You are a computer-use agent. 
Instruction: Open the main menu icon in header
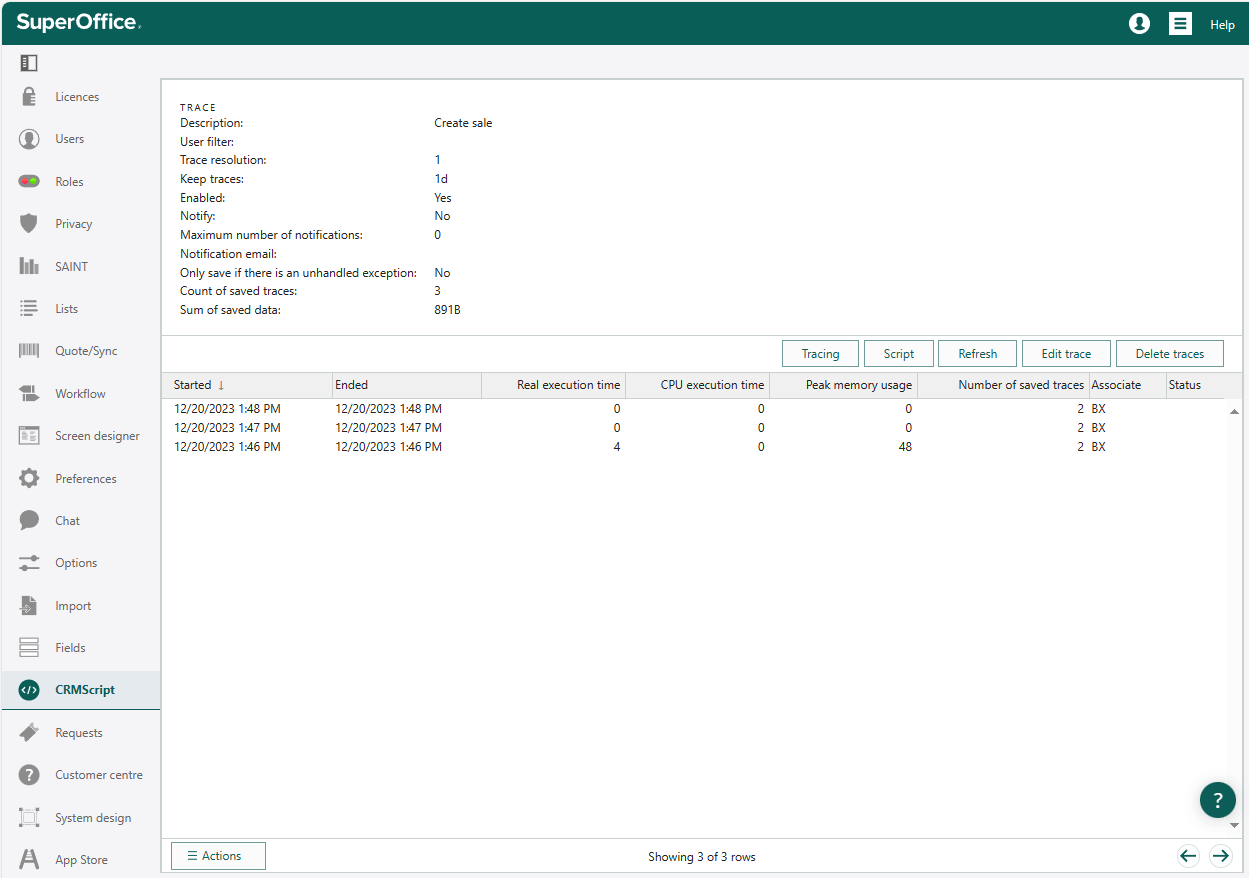1180,24
